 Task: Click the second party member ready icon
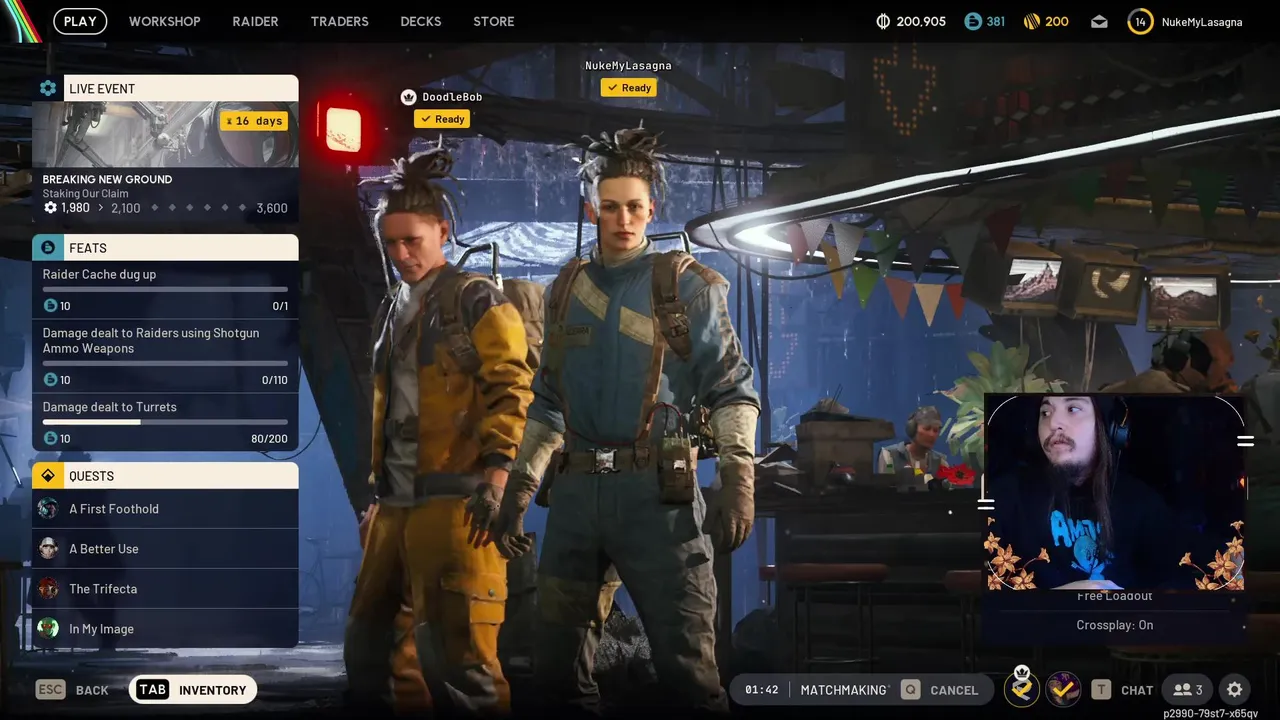1062,689
